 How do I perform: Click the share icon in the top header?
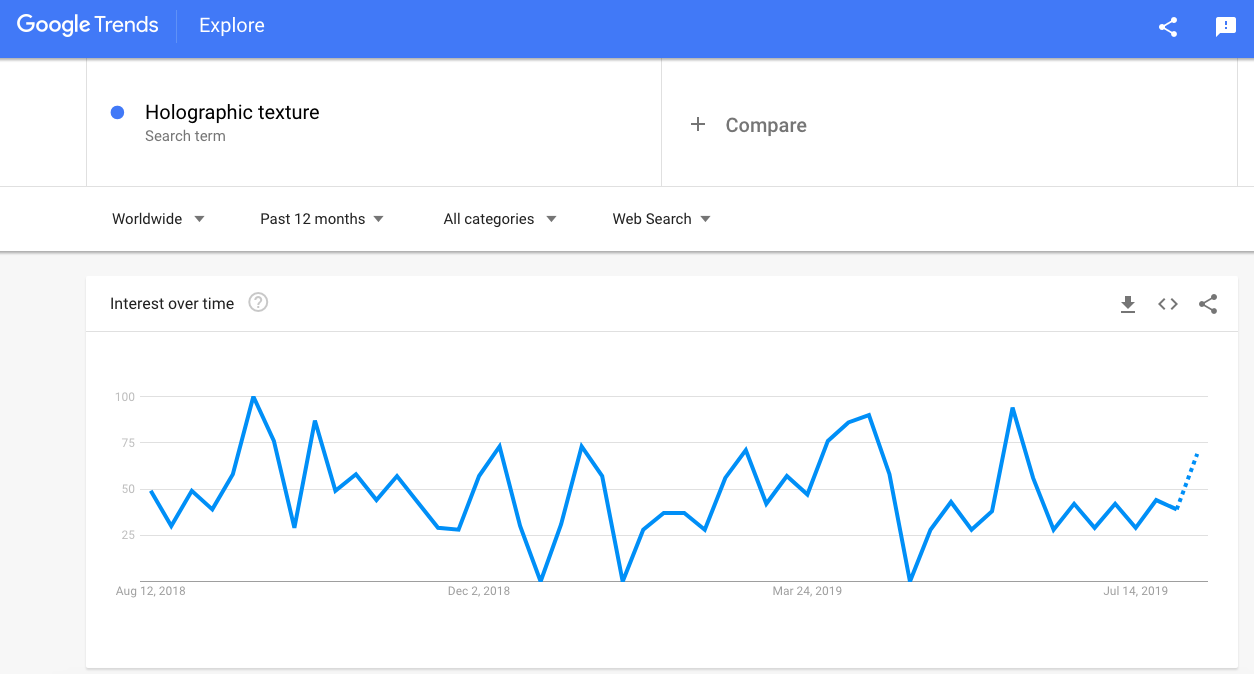1168,27
